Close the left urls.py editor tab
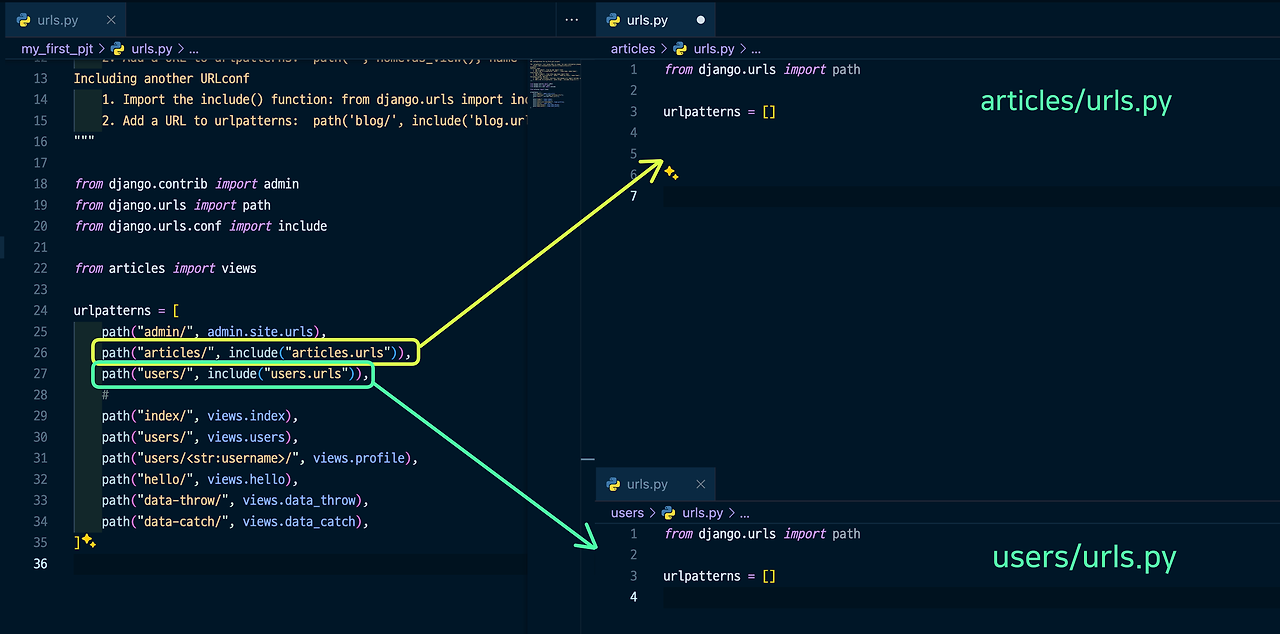 [x=110, y=20]
